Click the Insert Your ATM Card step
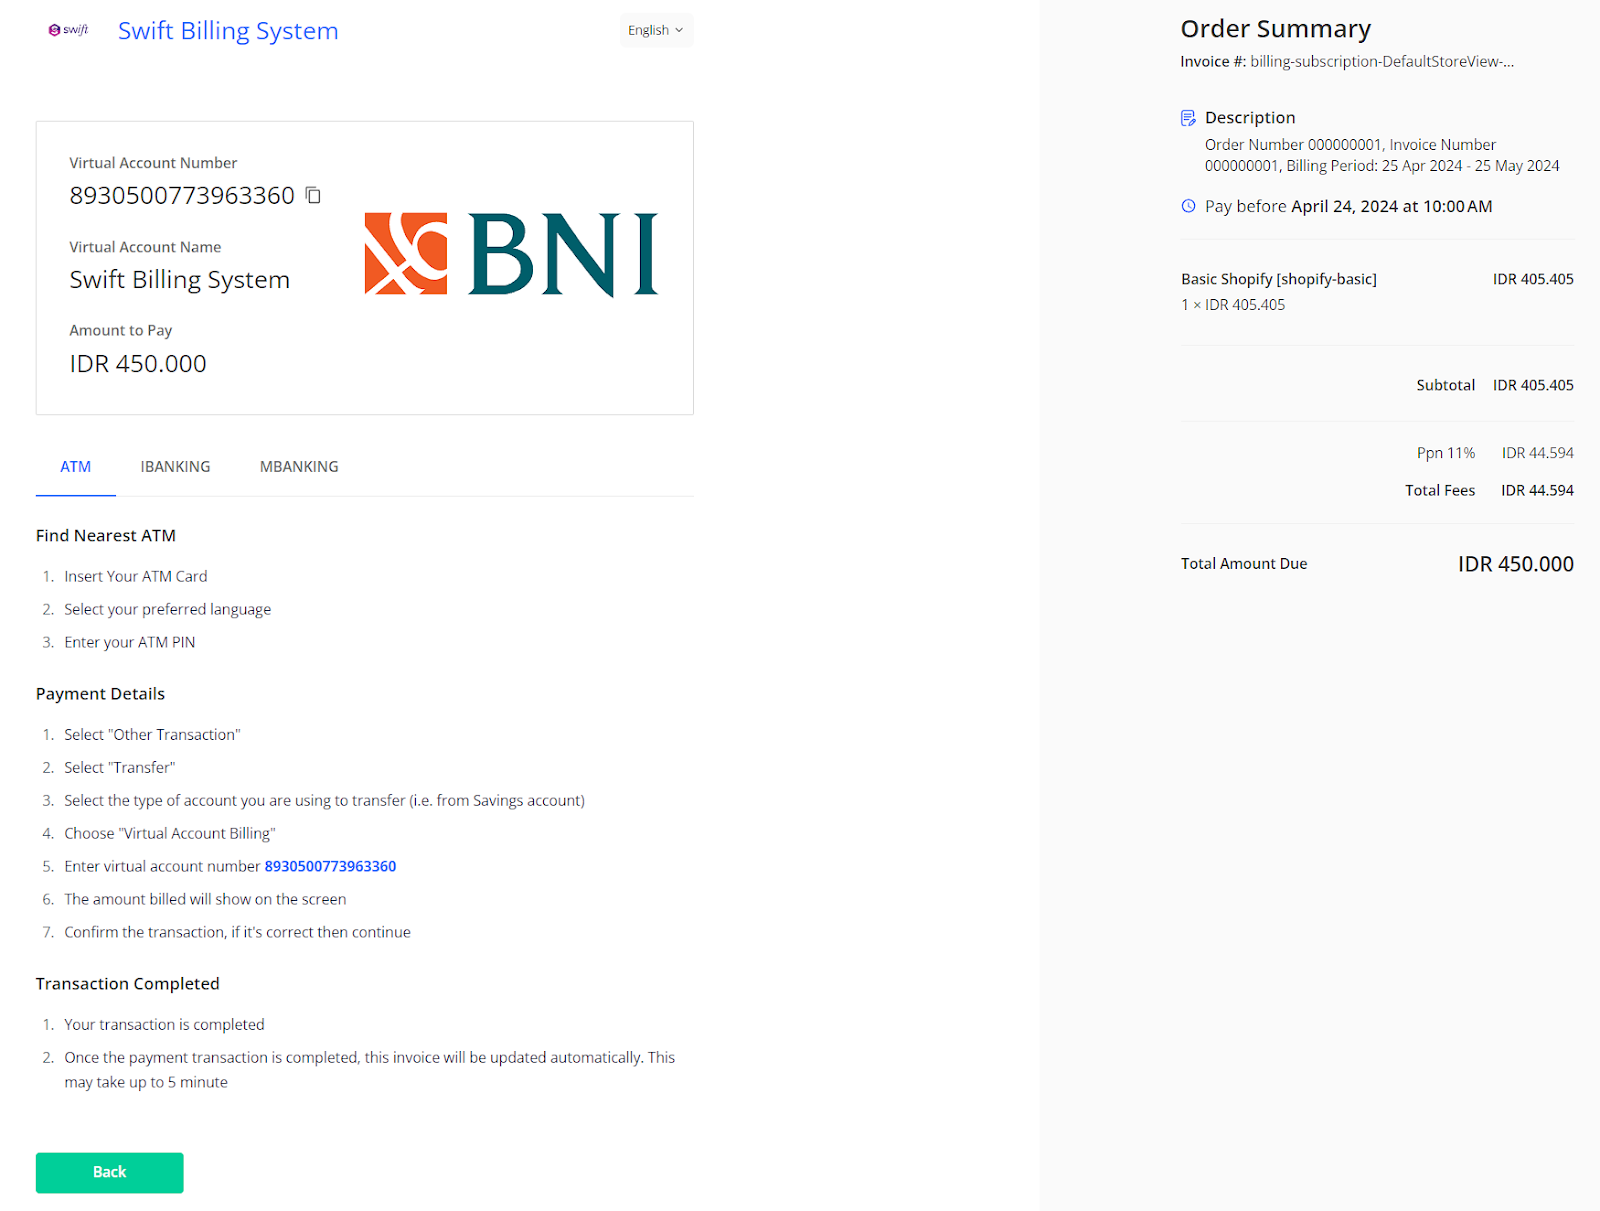The height and width of the screenshot is (1211, 1600). pyautogui.click(x=136, y=576)
